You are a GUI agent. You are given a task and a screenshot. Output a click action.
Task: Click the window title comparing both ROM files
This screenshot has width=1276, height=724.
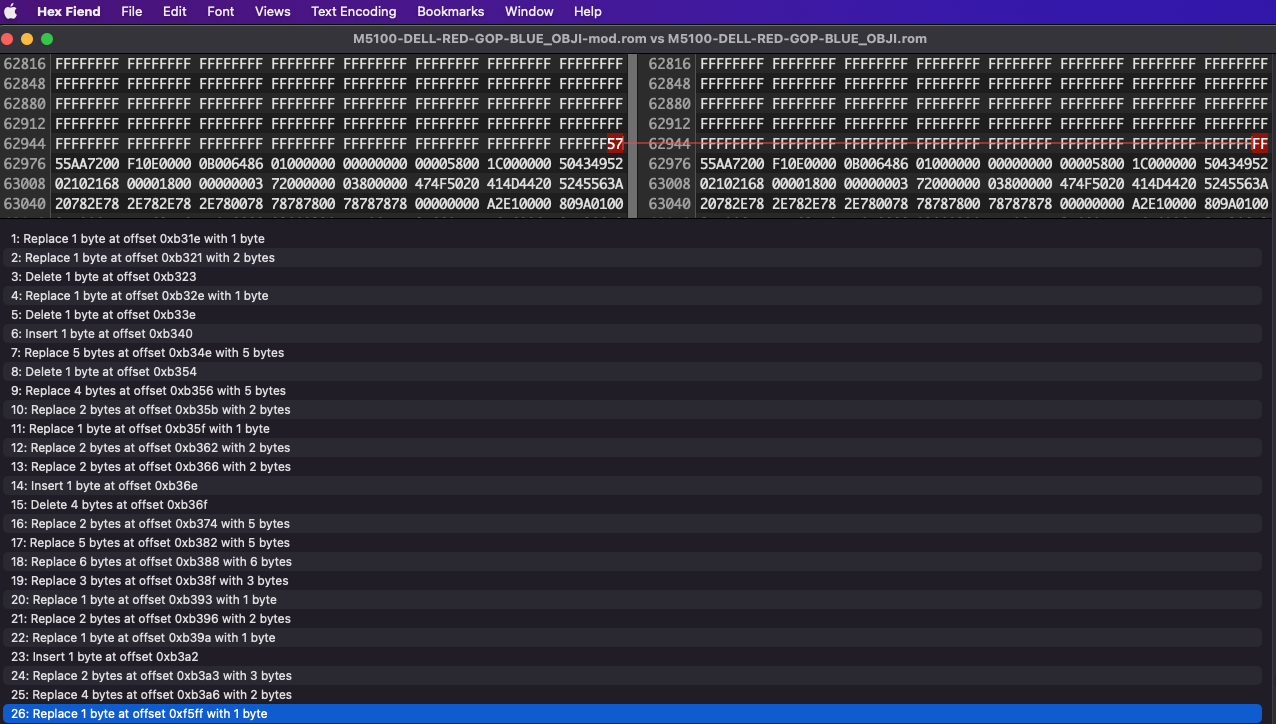(x=640, y=39)
